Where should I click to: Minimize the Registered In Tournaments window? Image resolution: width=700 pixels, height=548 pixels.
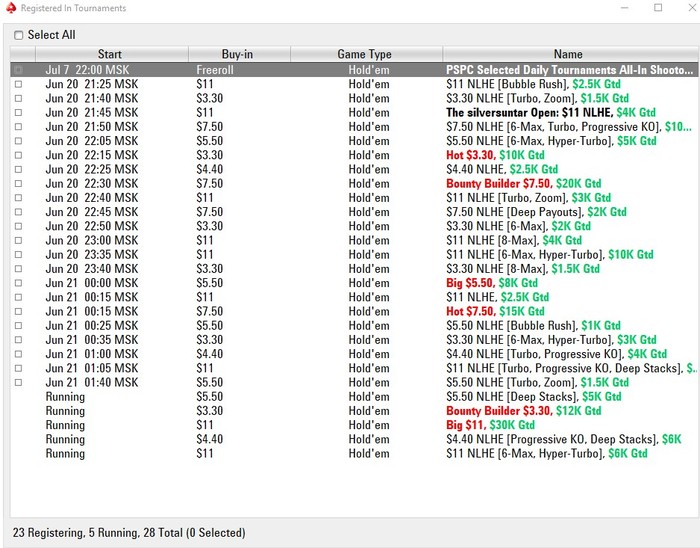(x=625, y=8)
